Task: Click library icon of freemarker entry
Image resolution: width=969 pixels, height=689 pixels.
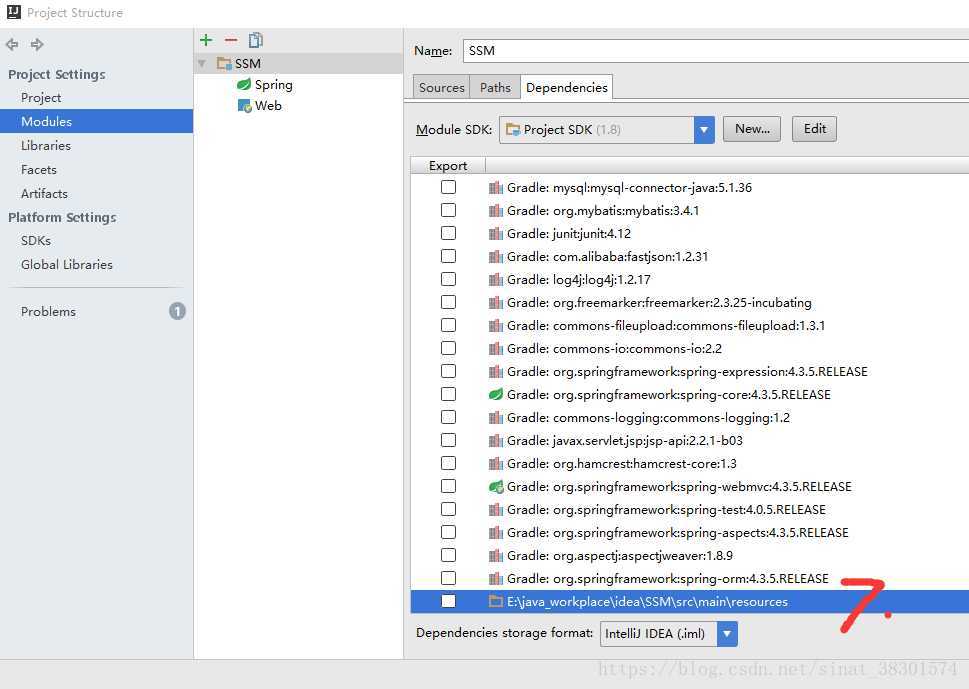Action: click(x=496, y=303)
